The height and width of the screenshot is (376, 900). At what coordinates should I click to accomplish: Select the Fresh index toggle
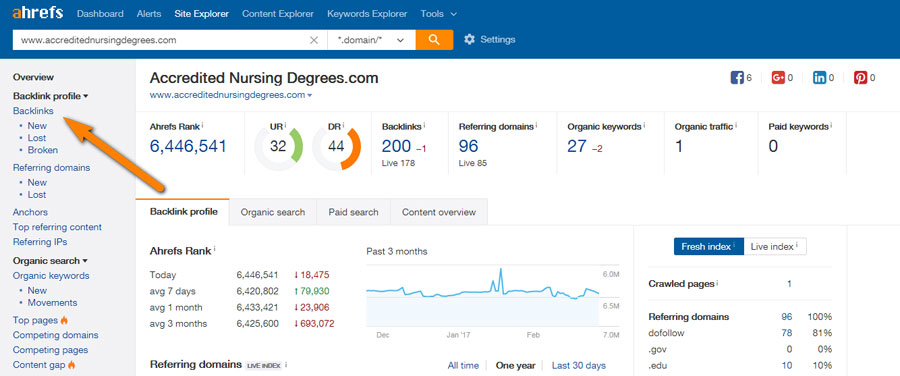(x=709, y=246)
